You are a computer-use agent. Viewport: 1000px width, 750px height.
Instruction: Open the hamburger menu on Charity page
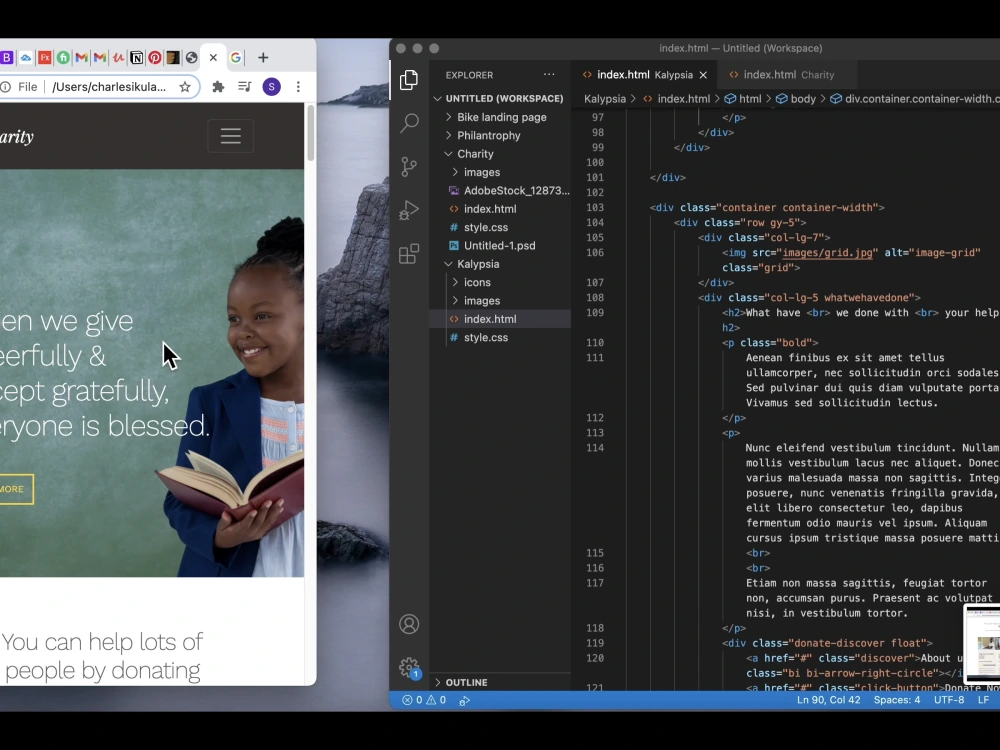[230, 136]
